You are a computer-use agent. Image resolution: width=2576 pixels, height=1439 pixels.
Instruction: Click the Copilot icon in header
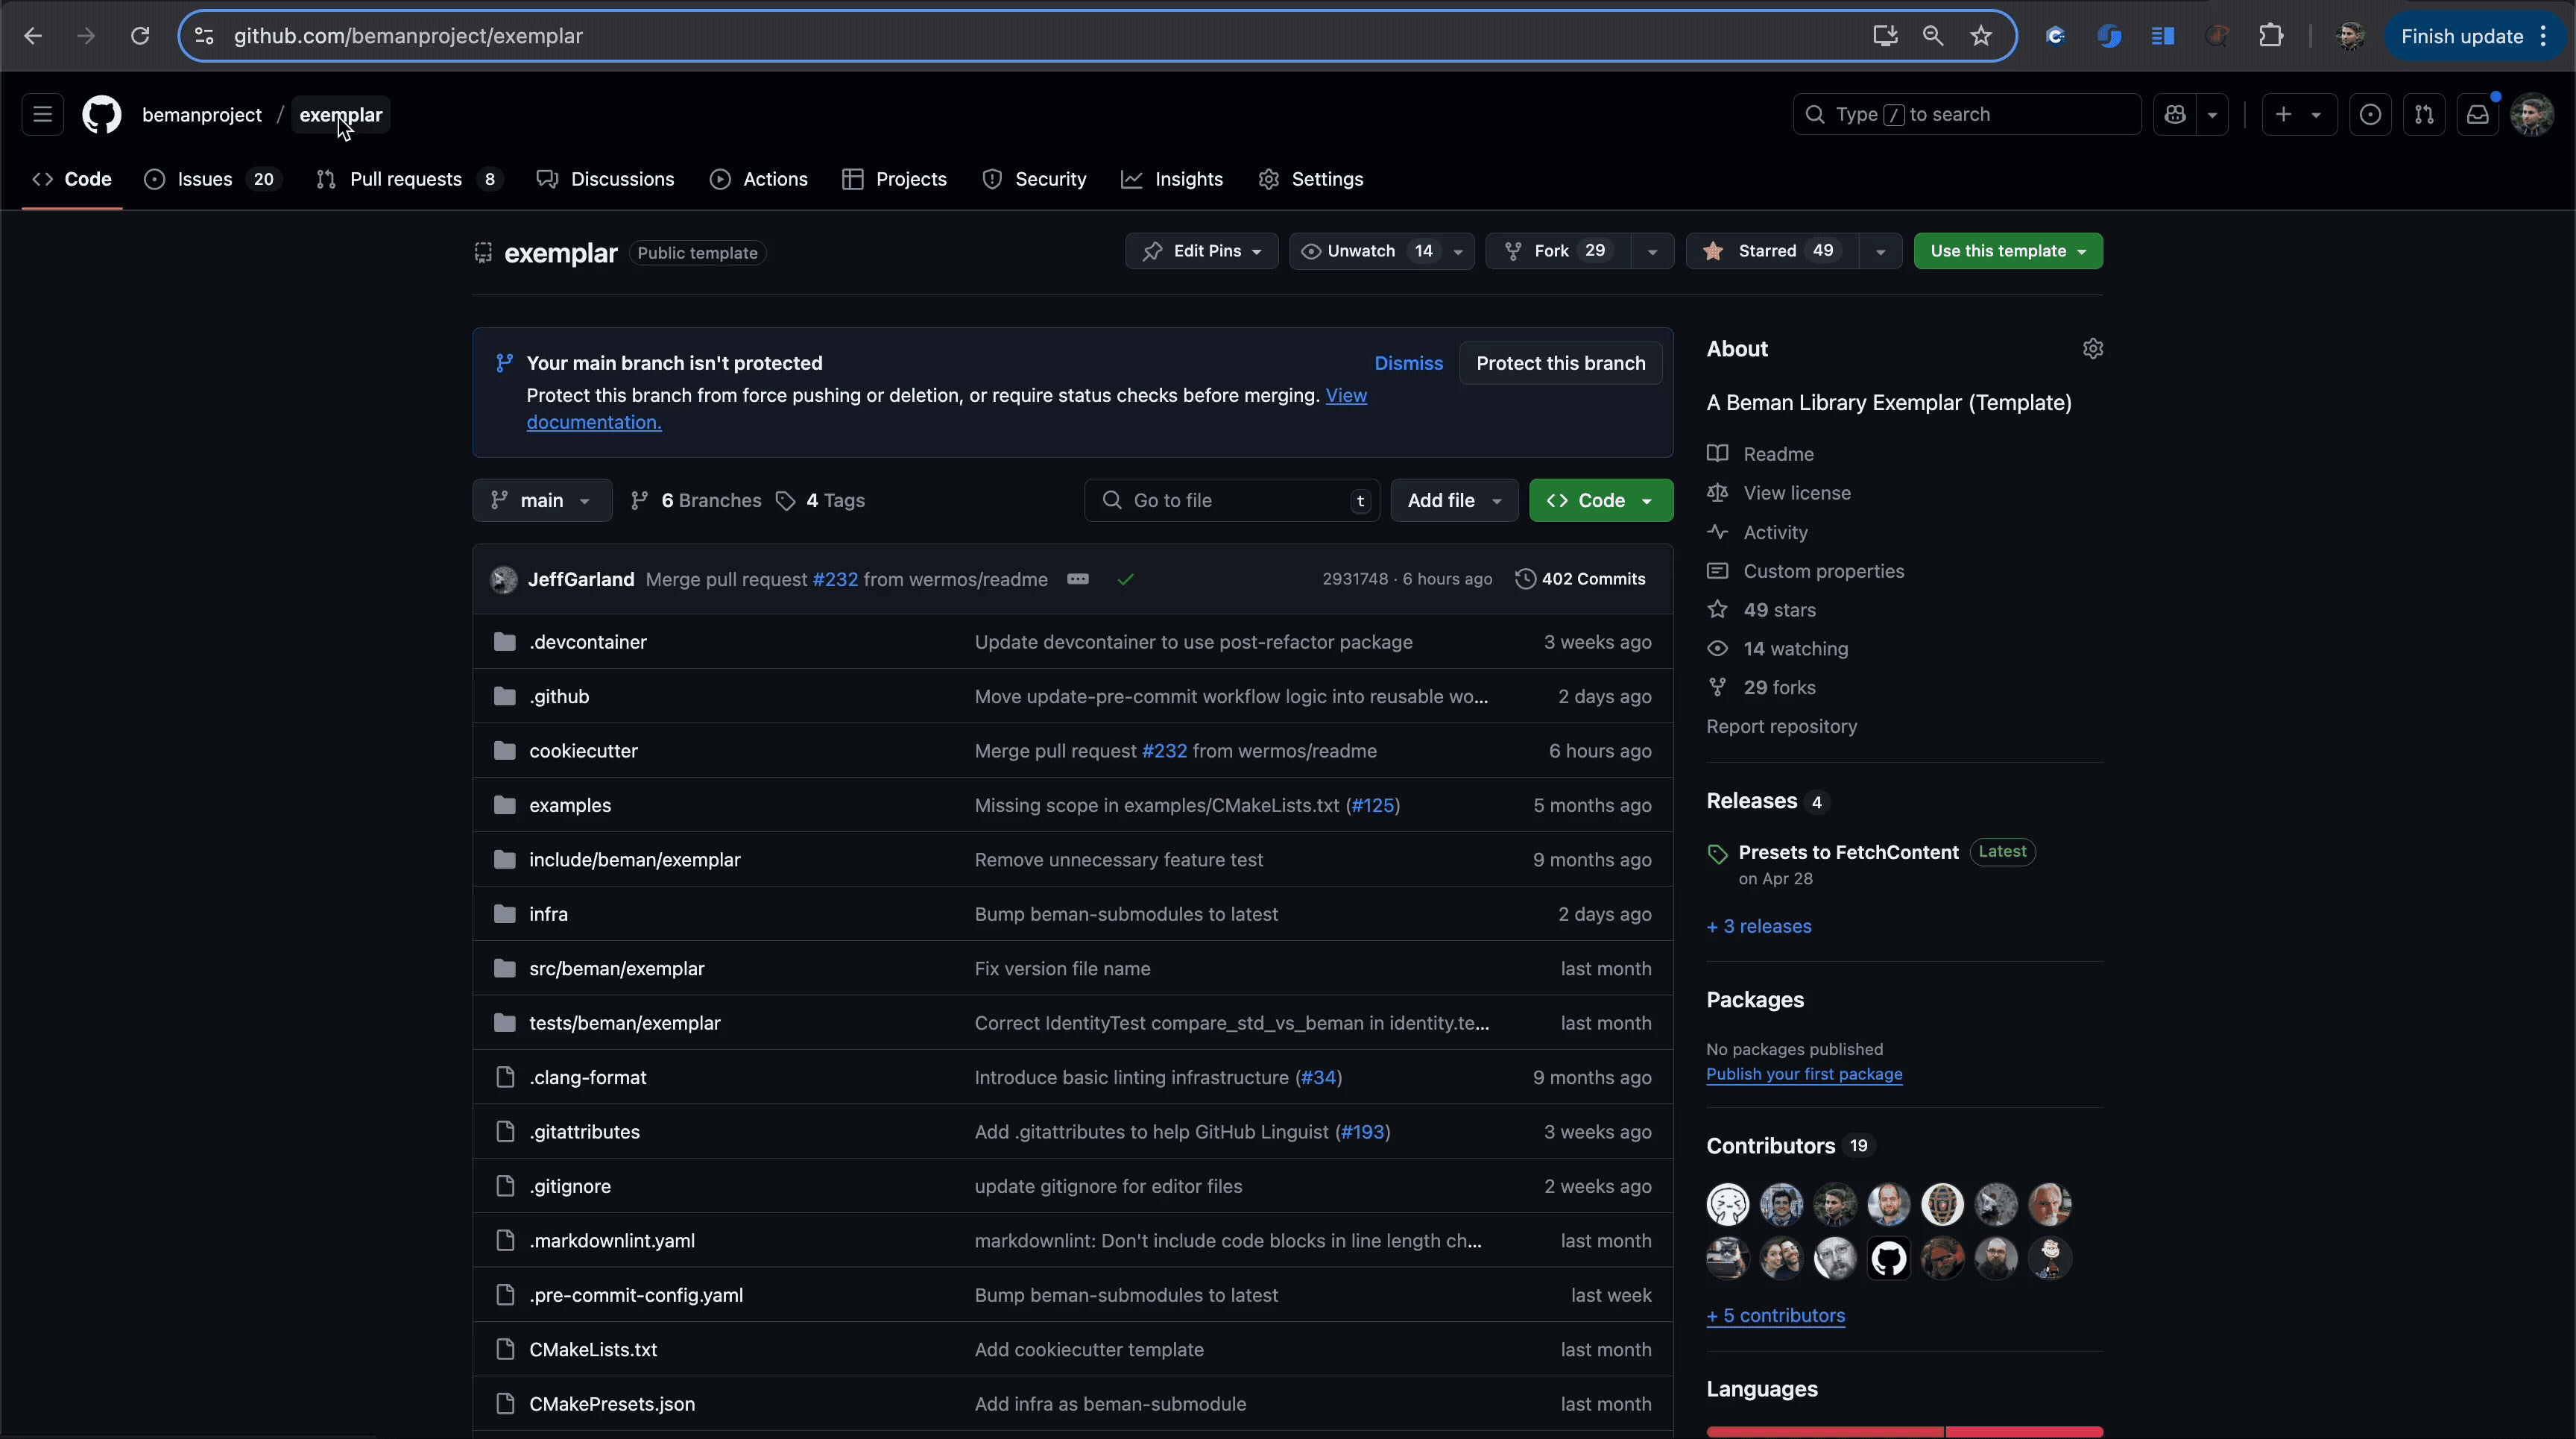click(2175, 115)
